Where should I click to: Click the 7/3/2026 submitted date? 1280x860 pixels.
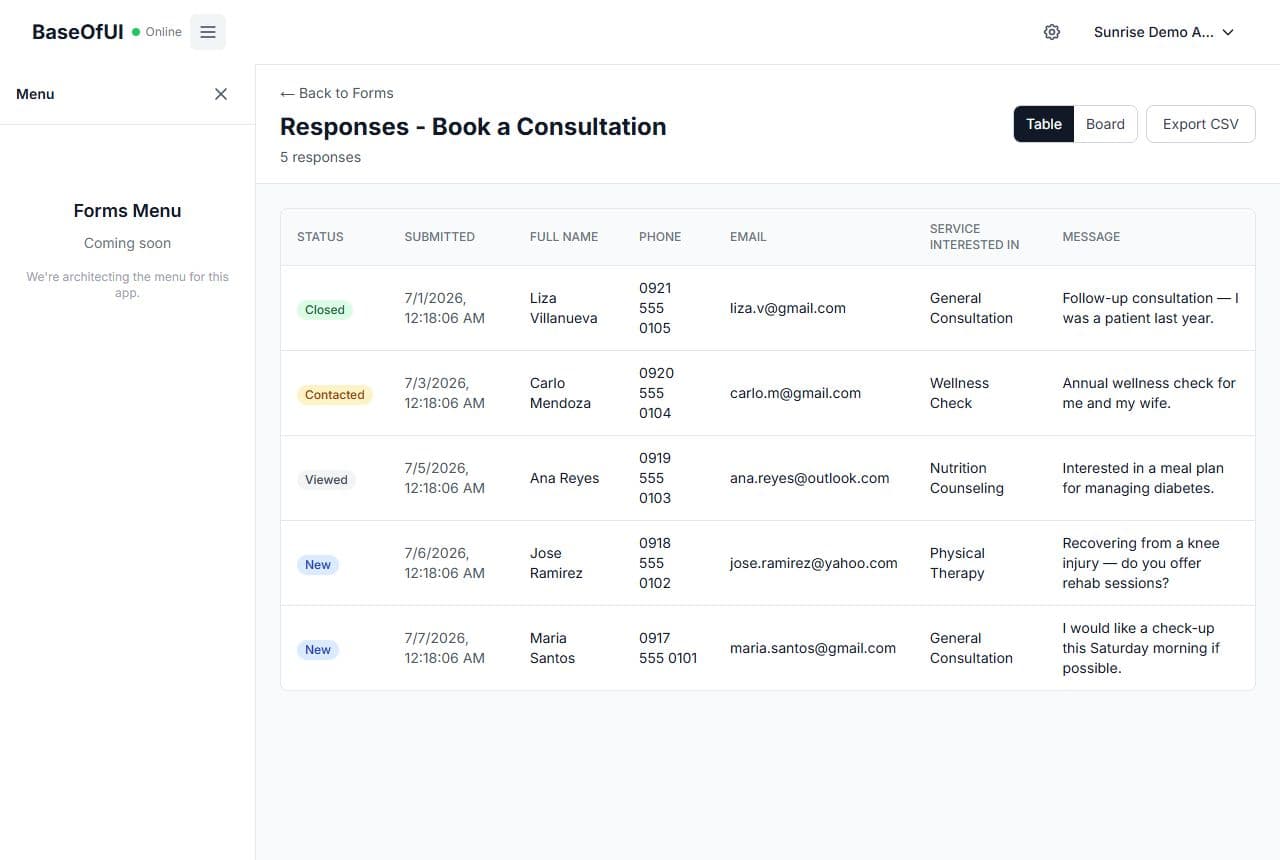(445, 393)
